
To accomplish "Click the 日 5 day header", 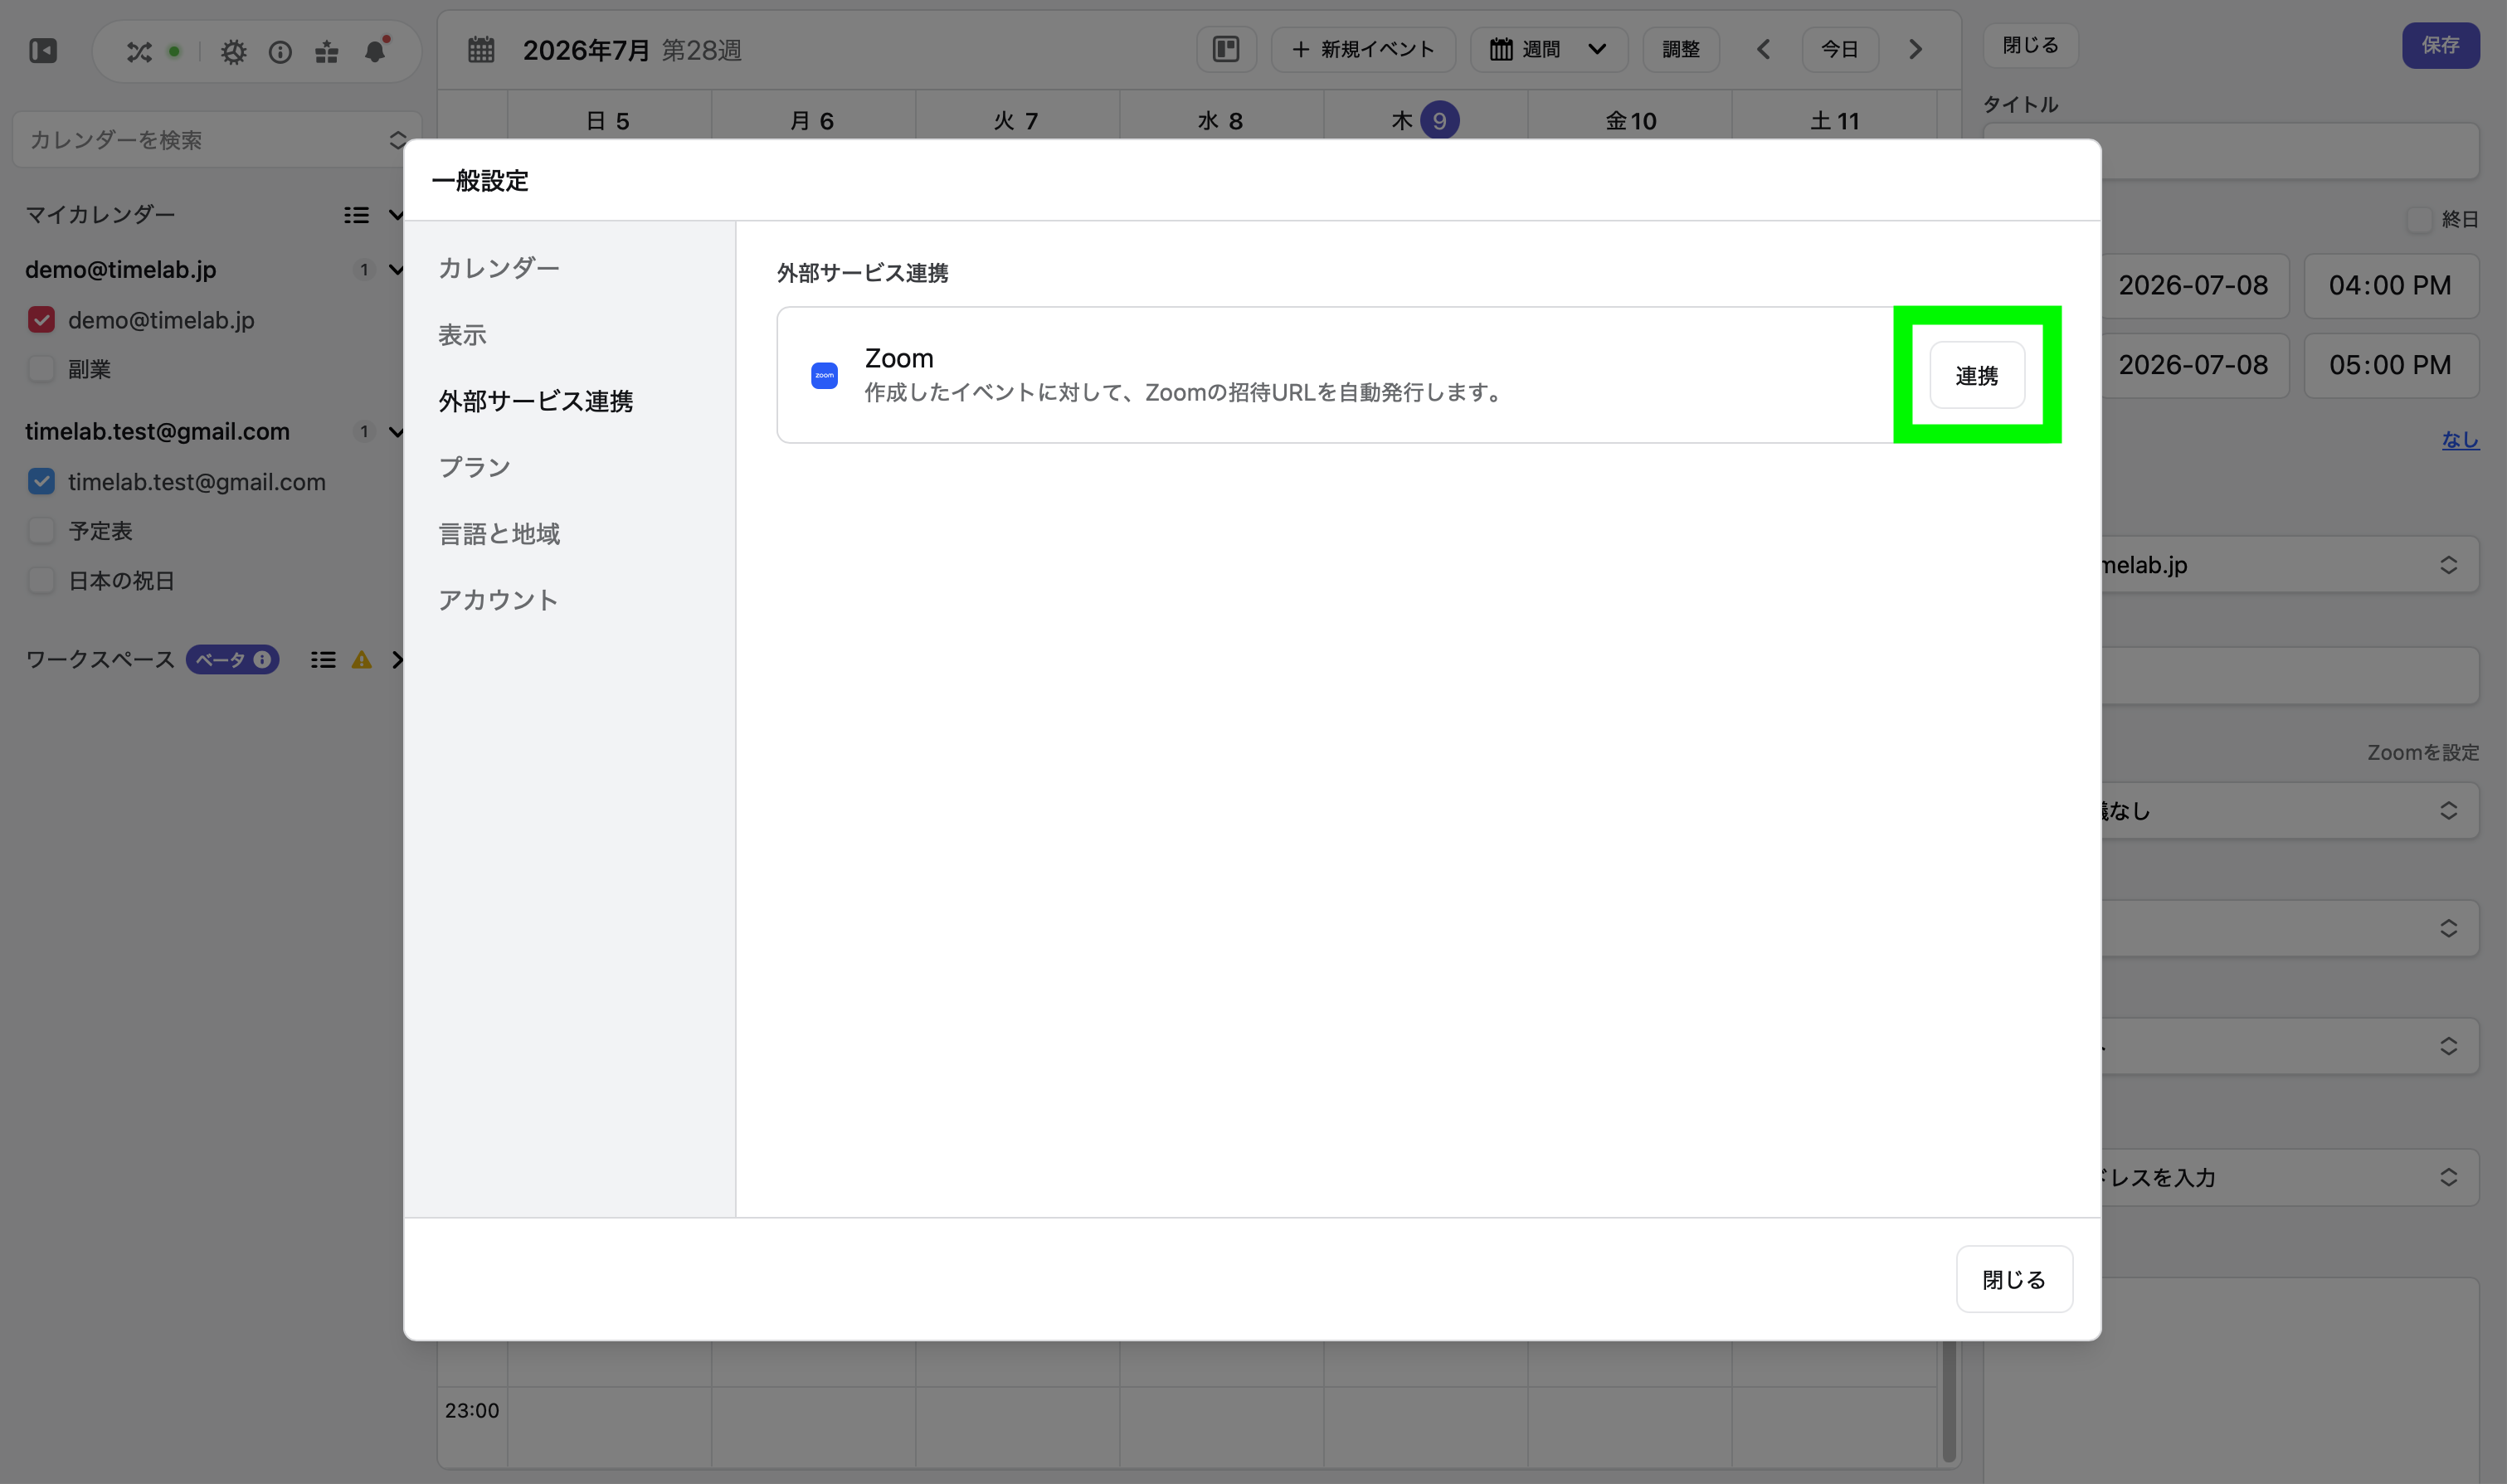I will [608, 121].
